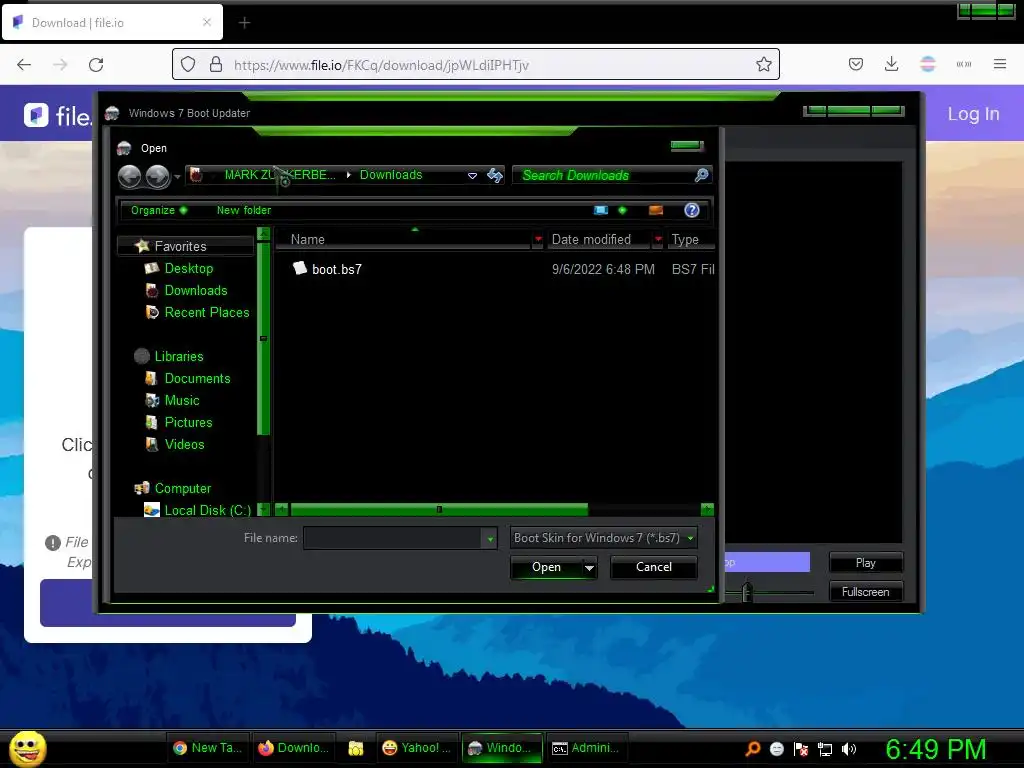Switch to Chrome New Tab taskbar item
Screen dimensions: 1024x768
click(x=207, y=748)
